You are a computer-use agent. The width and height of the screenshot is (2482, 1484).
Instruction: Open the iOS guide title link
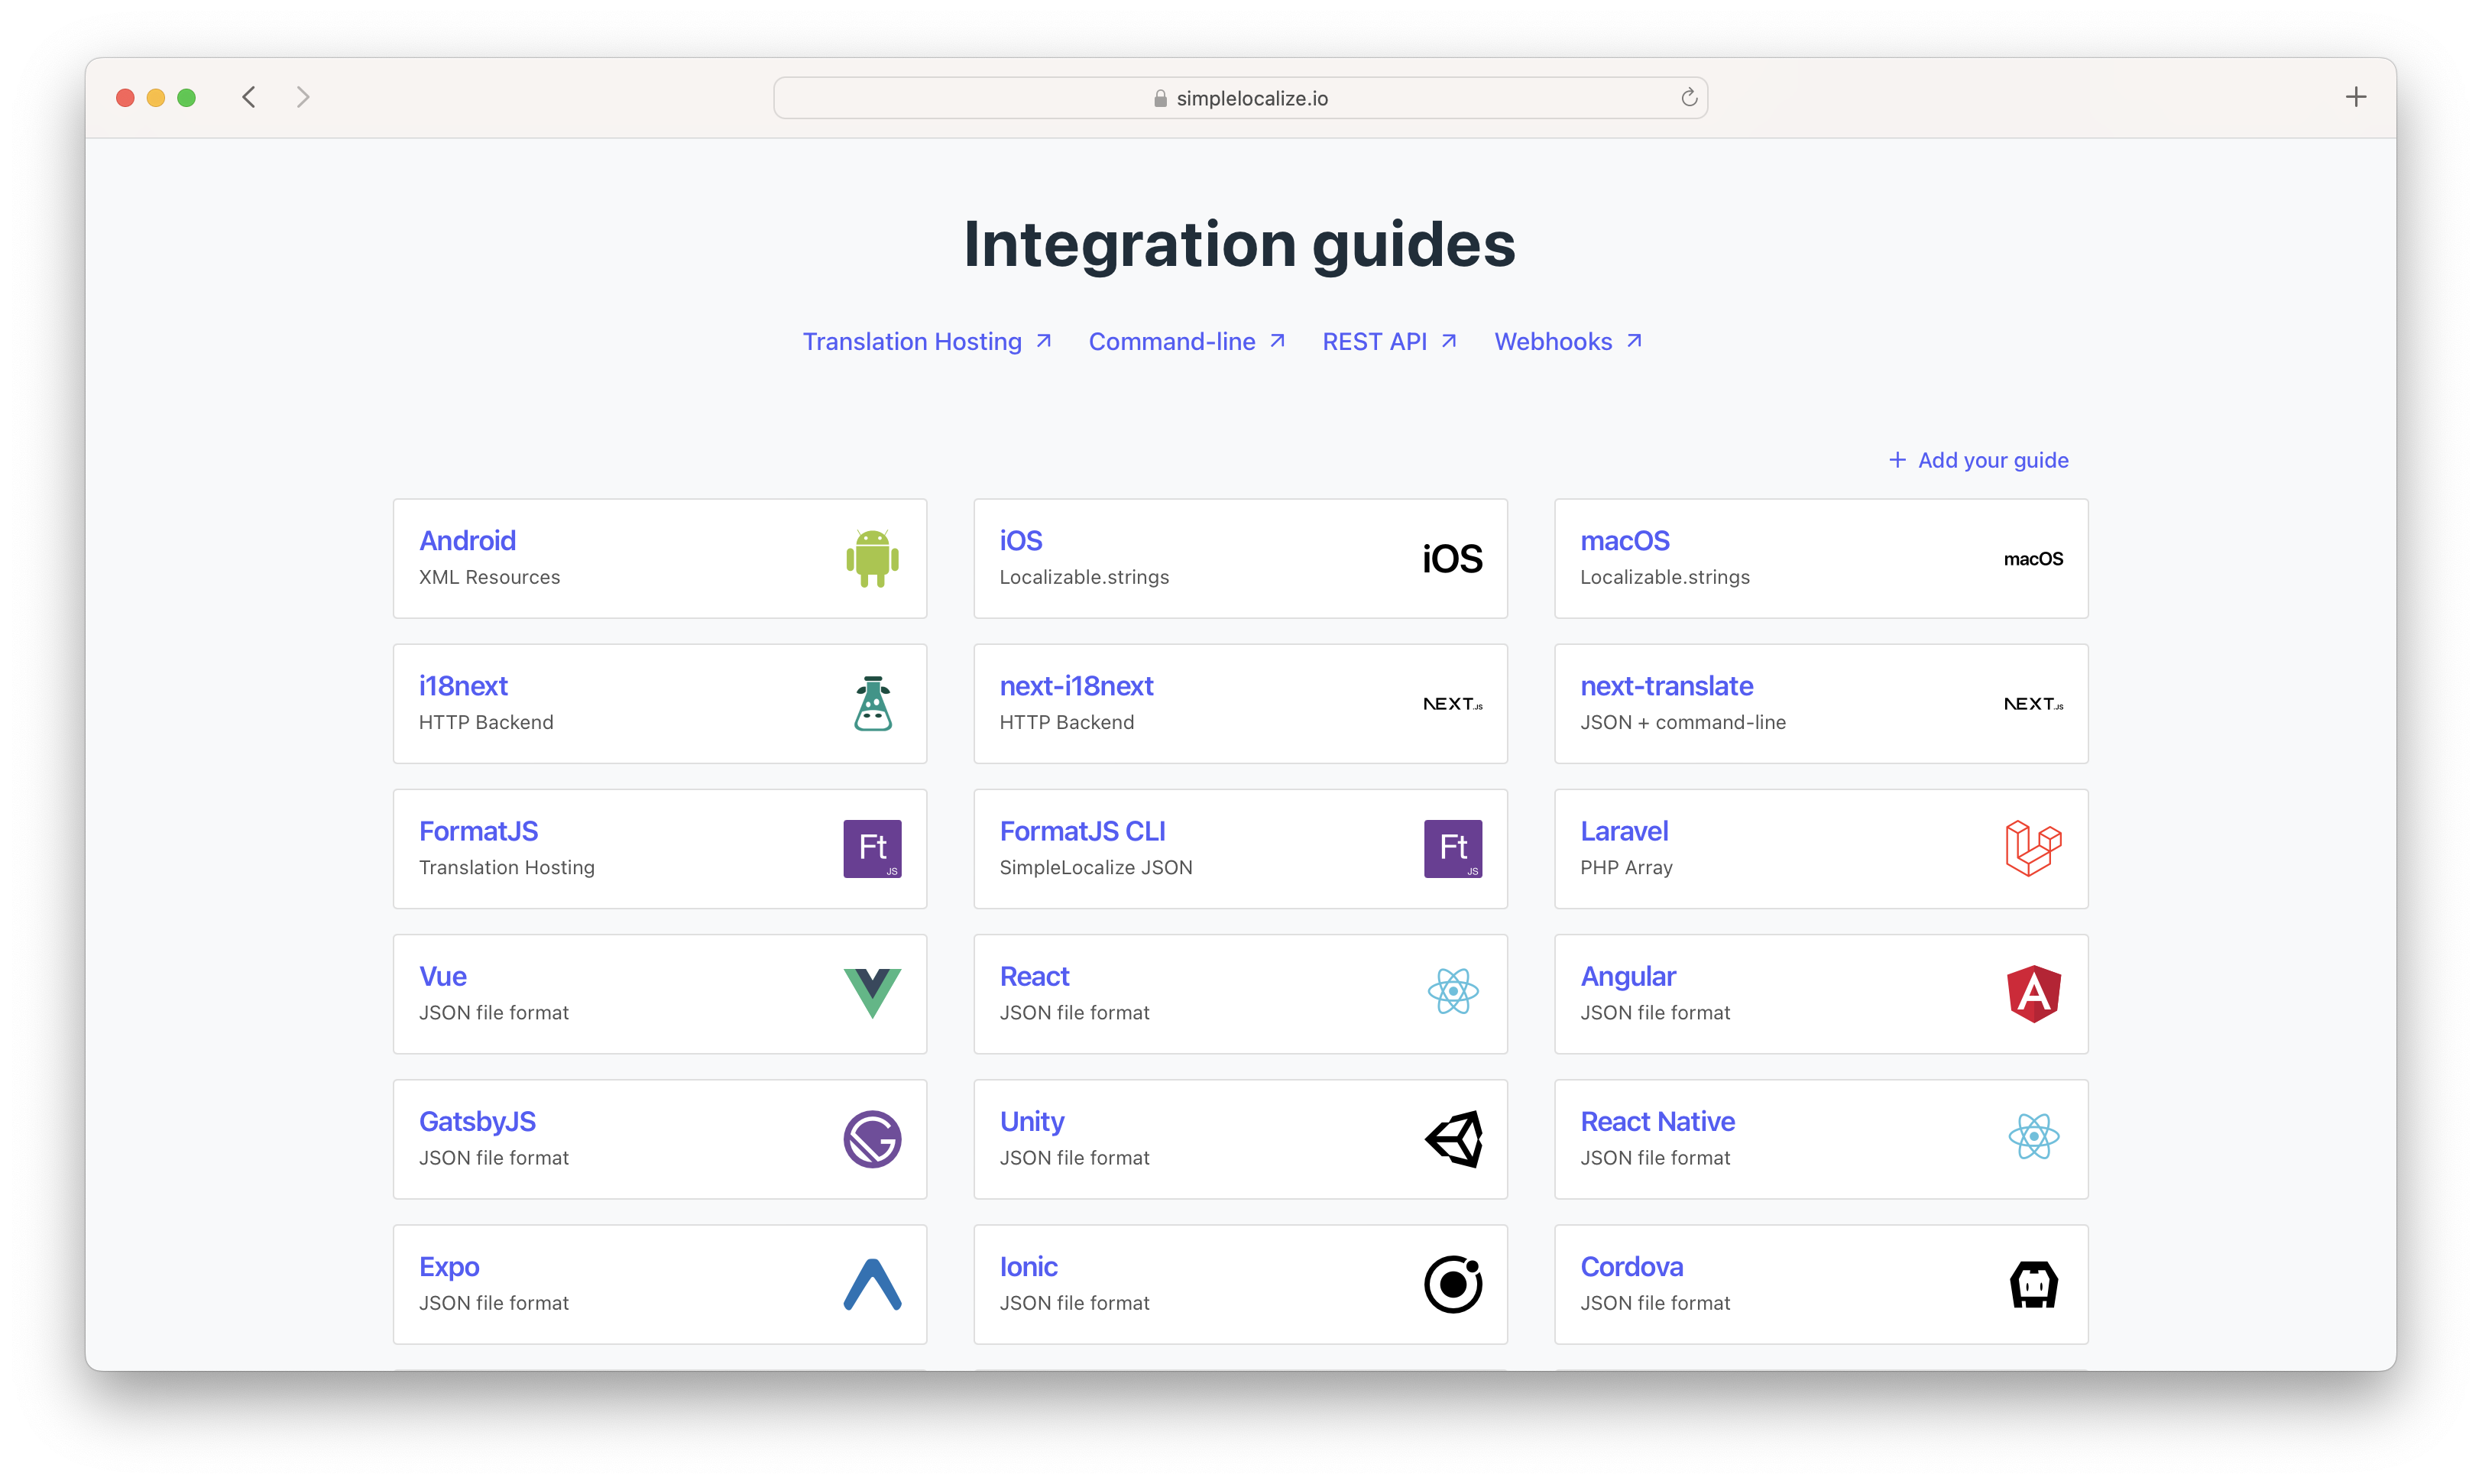(x=1020, y=540)
